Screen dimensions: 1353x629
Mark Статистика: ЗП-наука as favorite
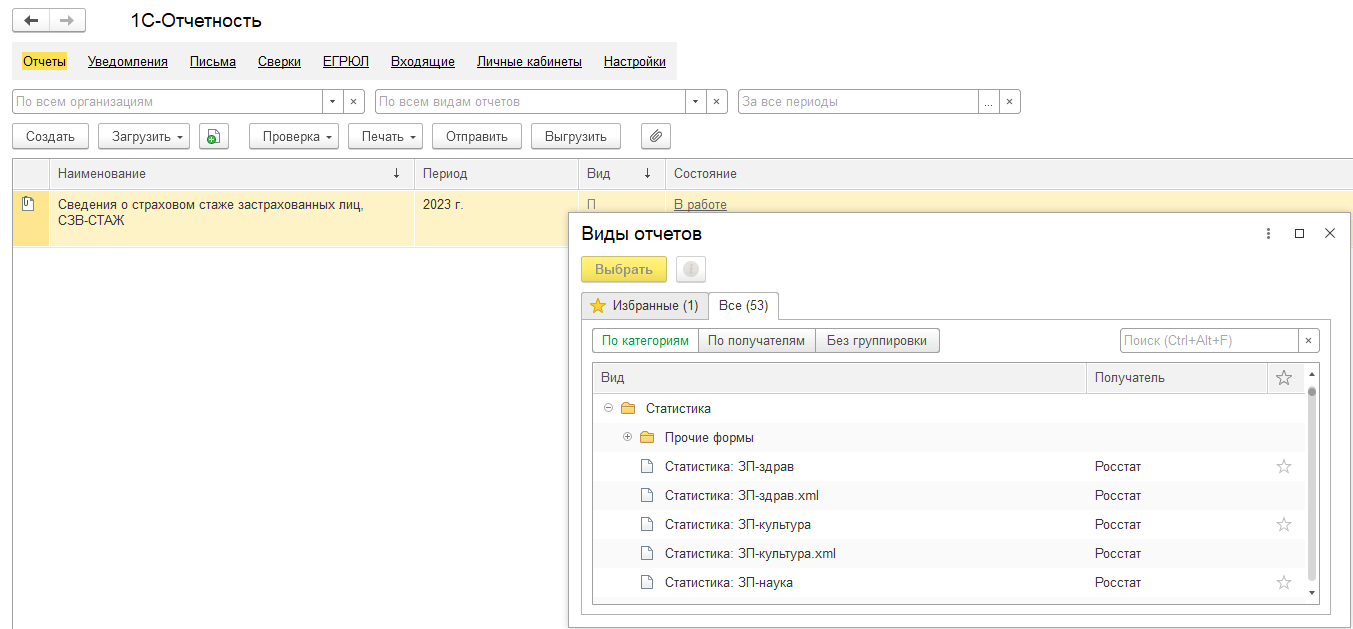tap(1284, 582)
